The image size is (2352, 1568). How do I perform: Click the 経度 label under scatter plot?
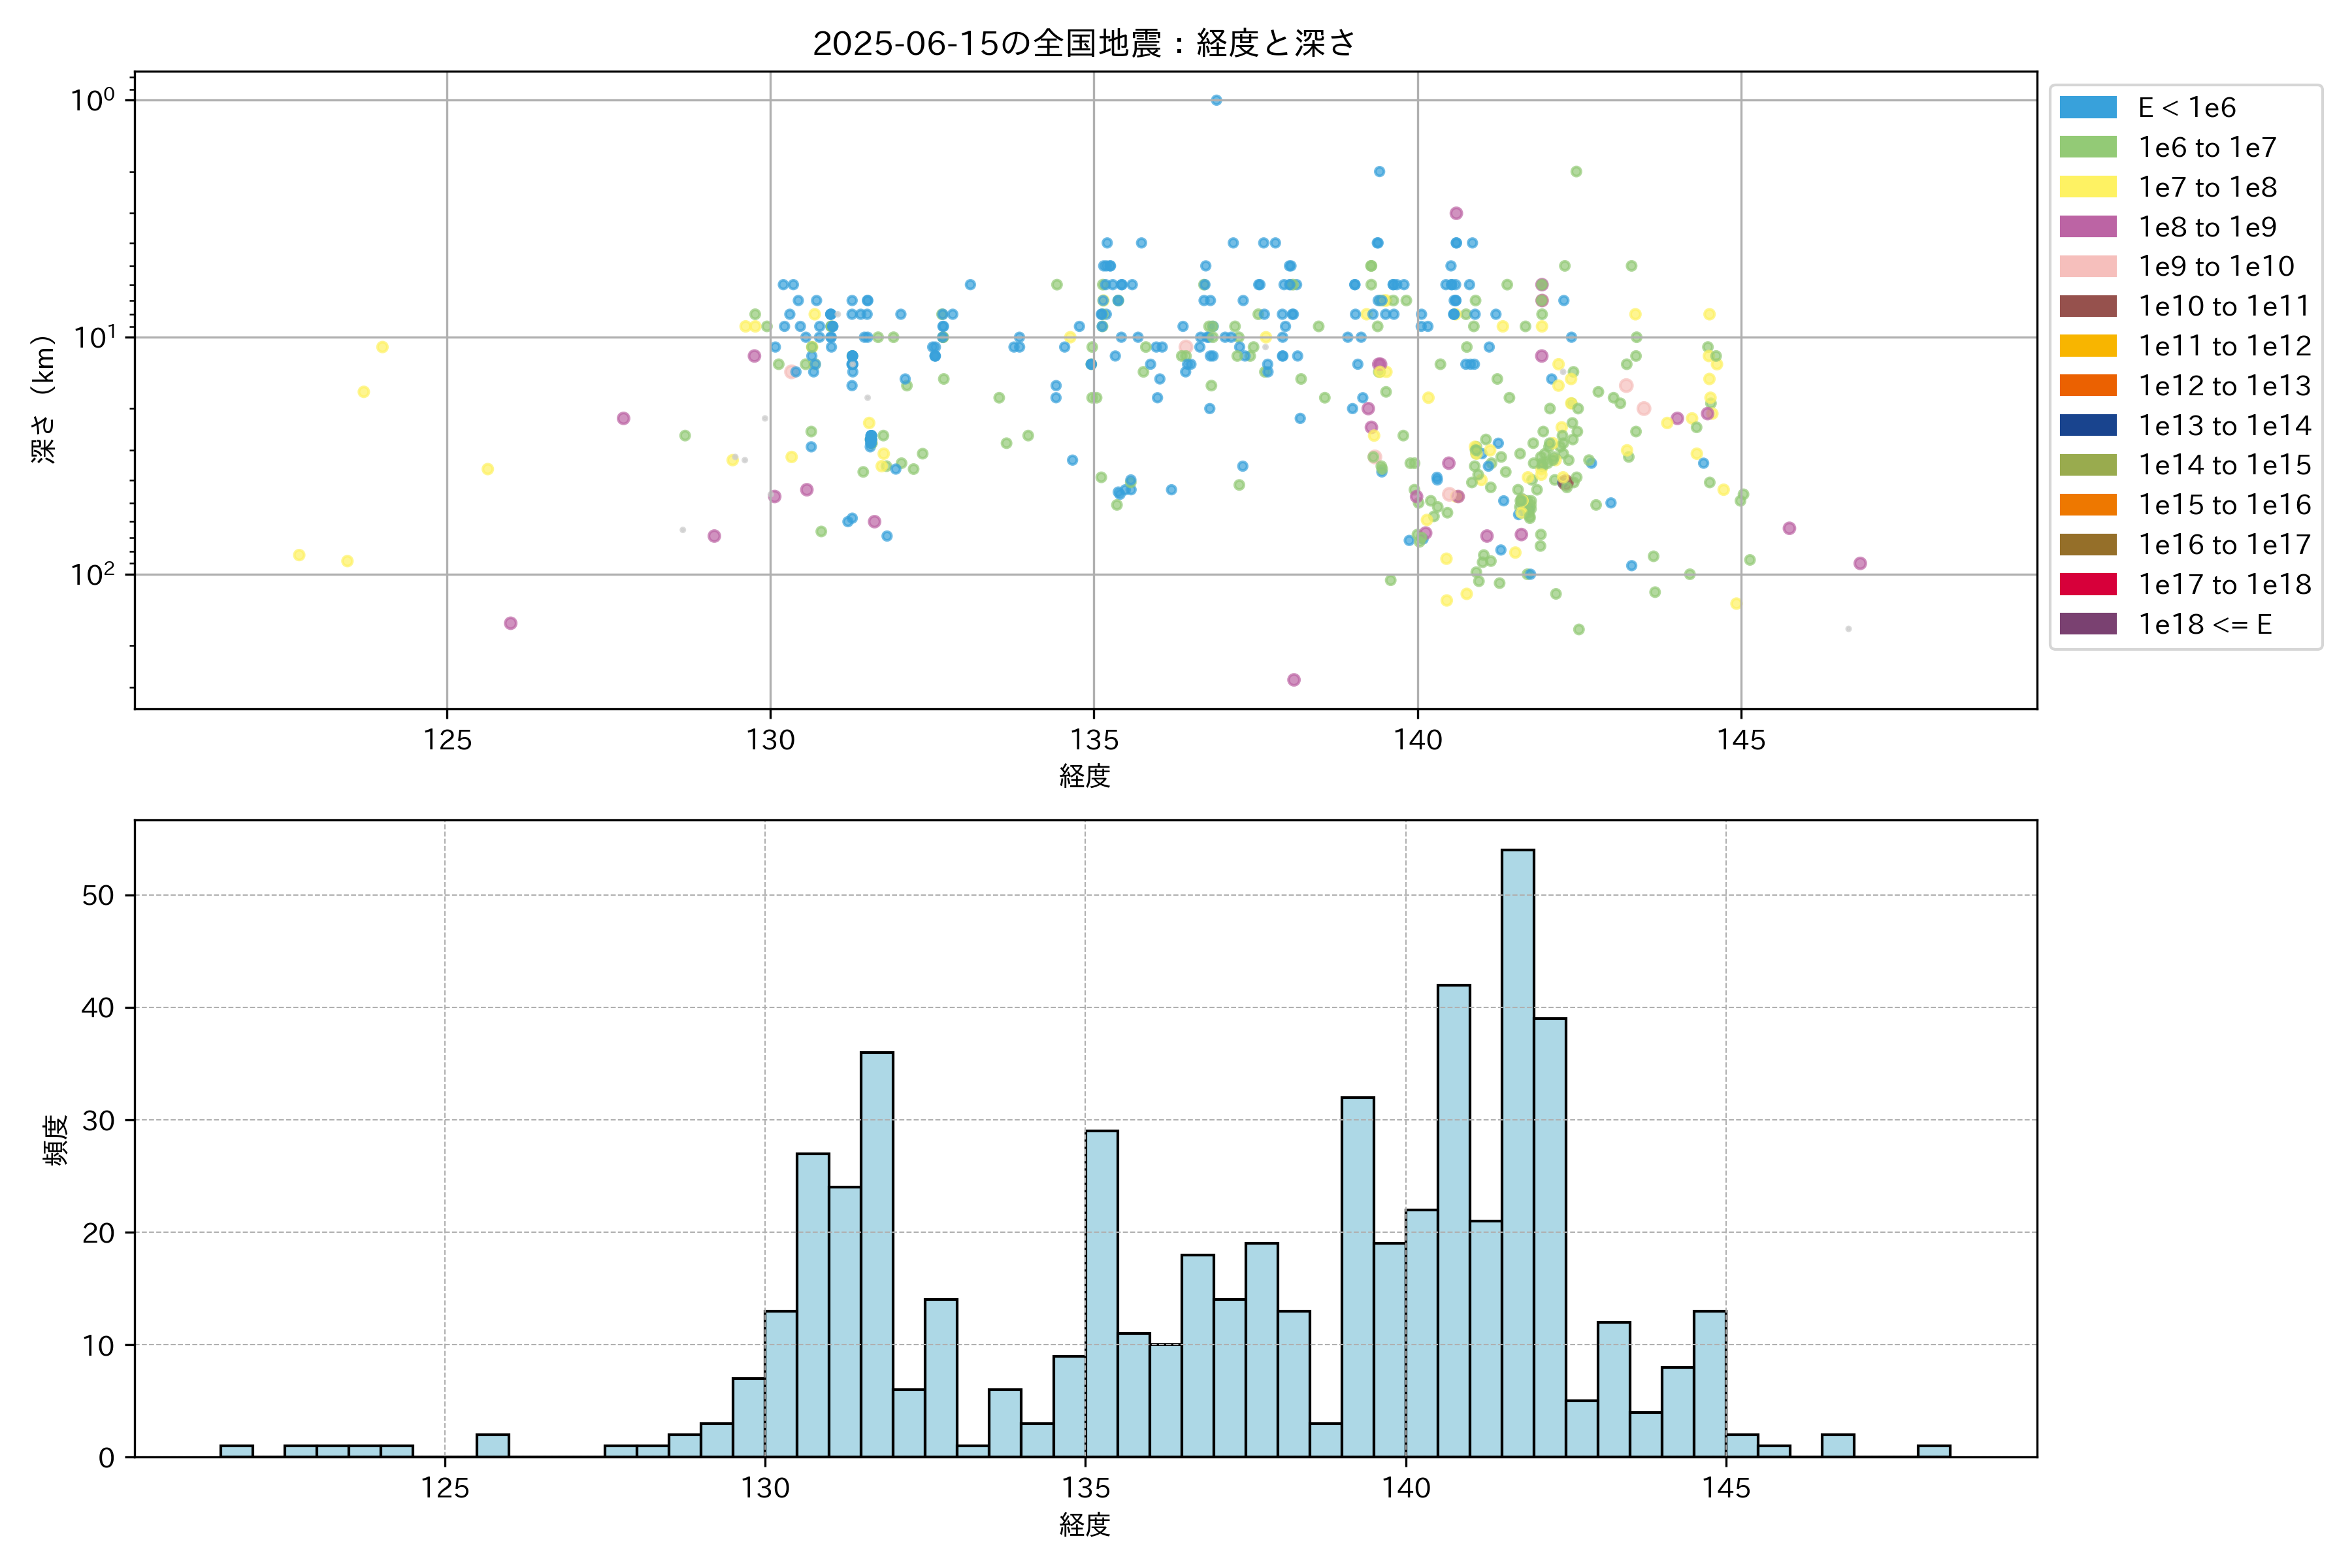coord(1085,776)
